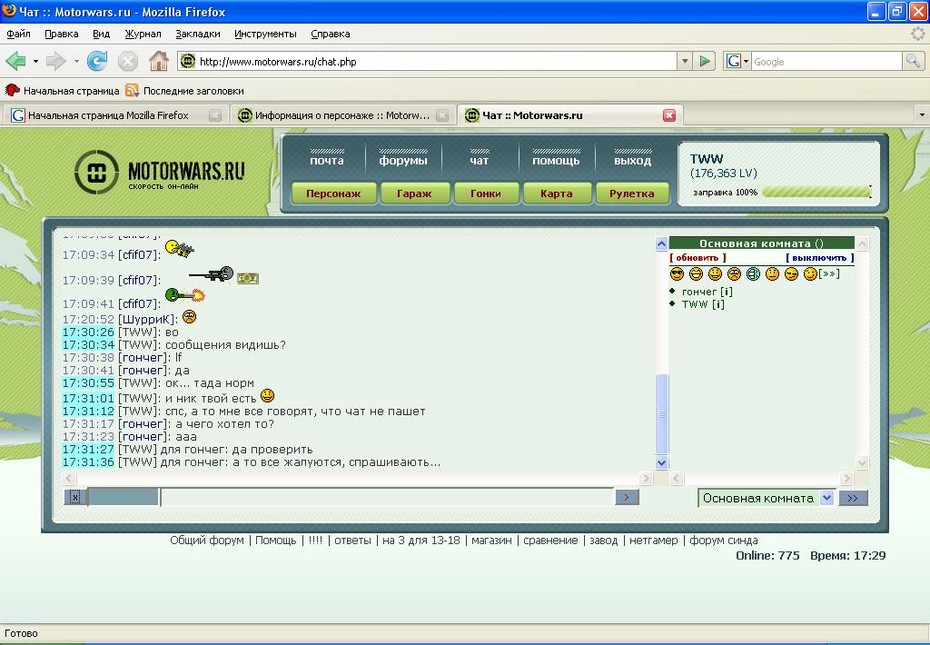
Task: Open the Общий форум footer link
Action: tap(207, 540)
